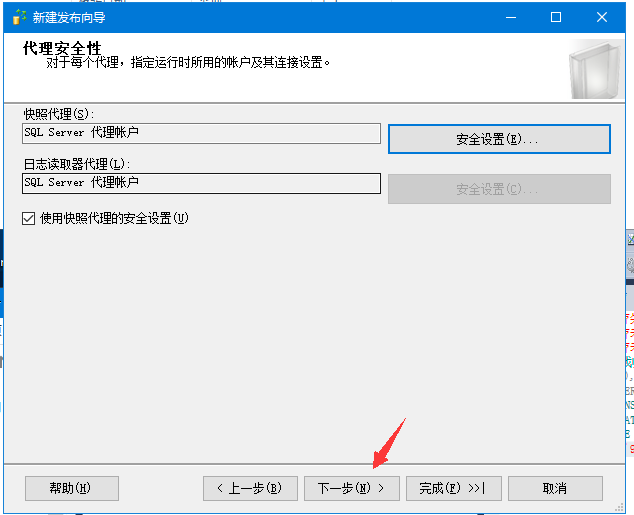Focus the 日志读取器代理 account field
The width and height of the screenshot is (634, 515).
point(201,184)
